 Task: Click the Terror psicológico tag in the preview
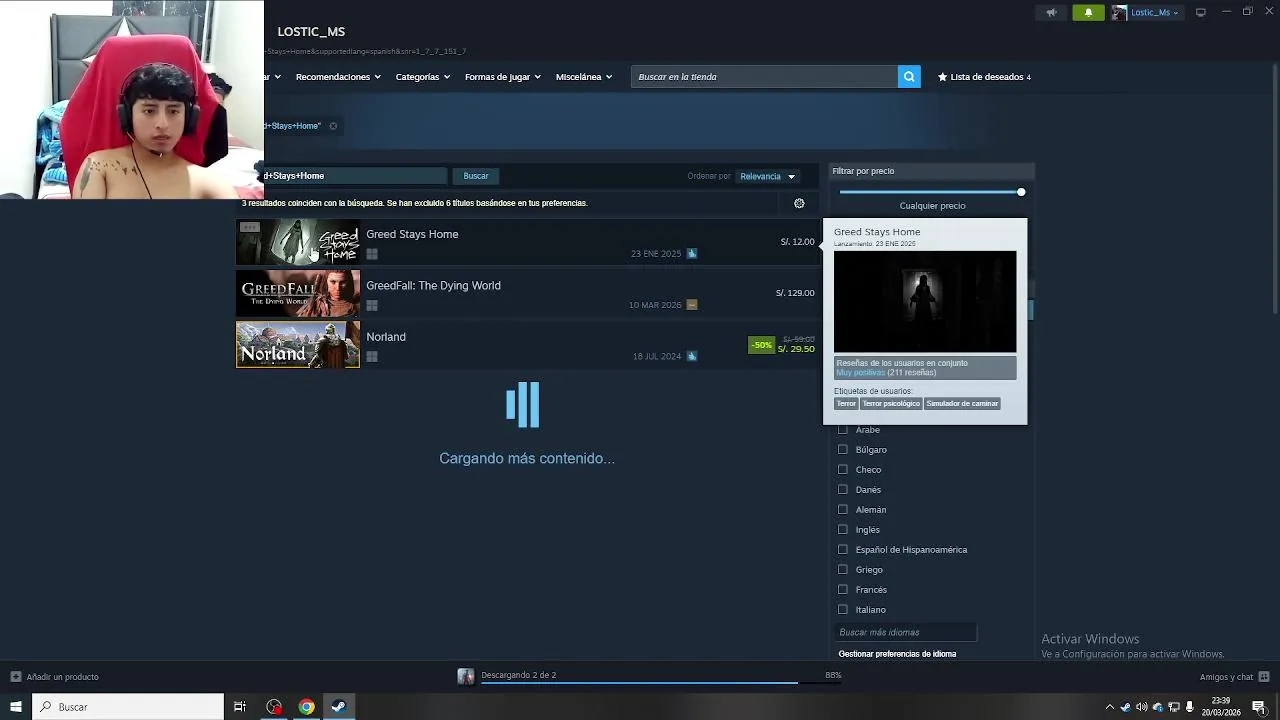coord(891,404)
